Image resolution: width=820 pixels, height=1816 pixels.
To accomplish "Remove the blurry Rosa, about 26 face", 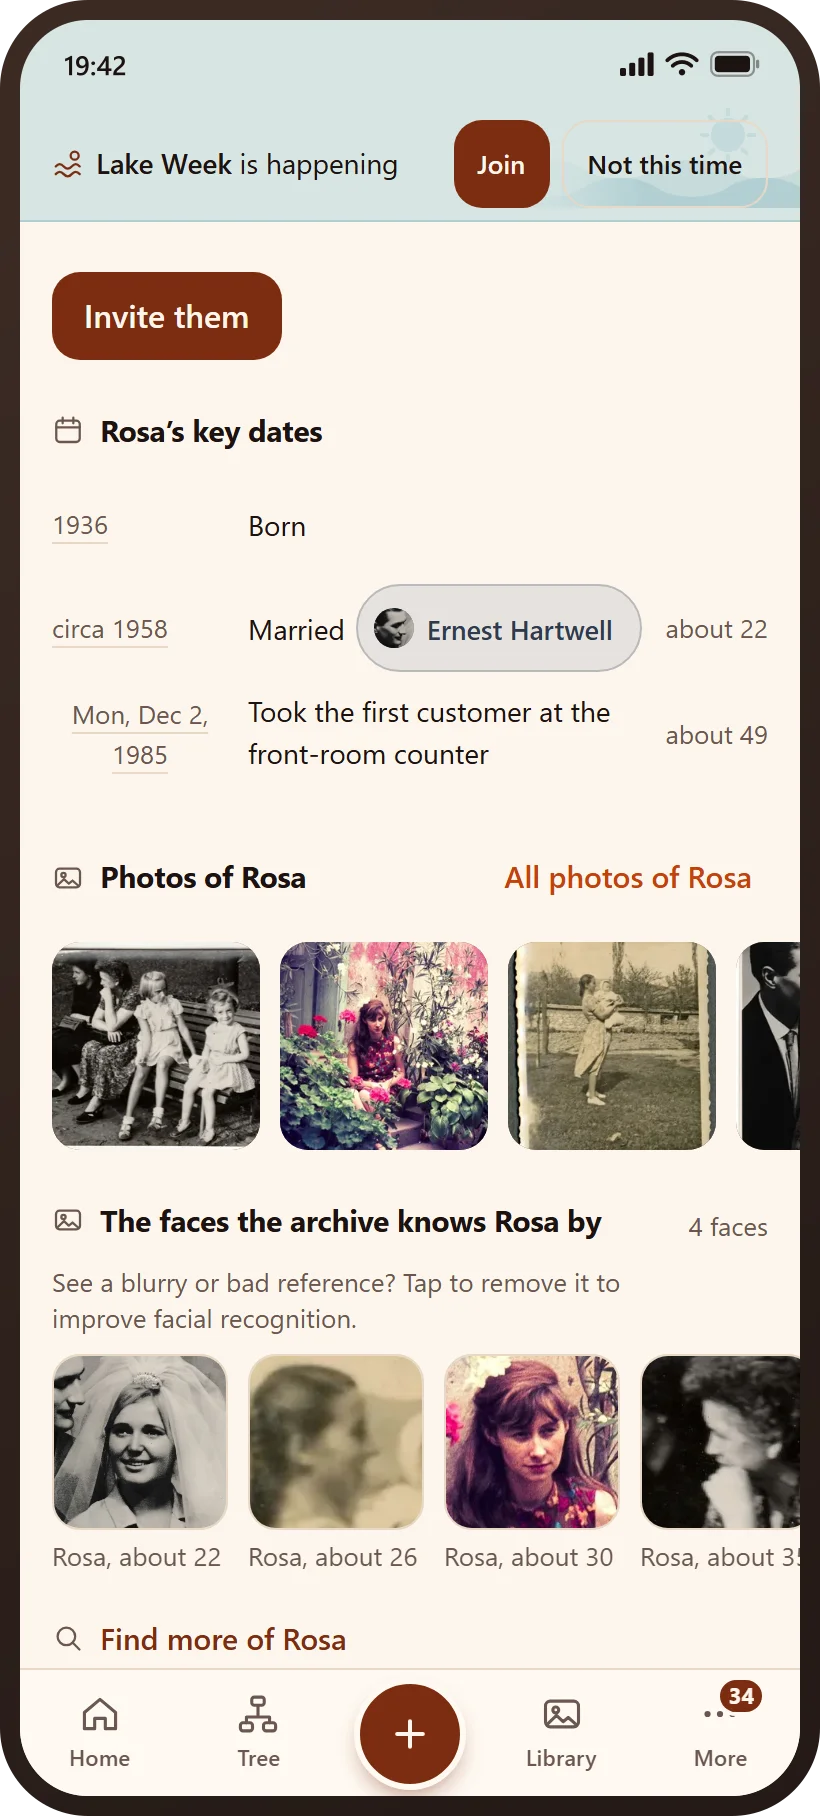I will click(x=336, y=1442).
